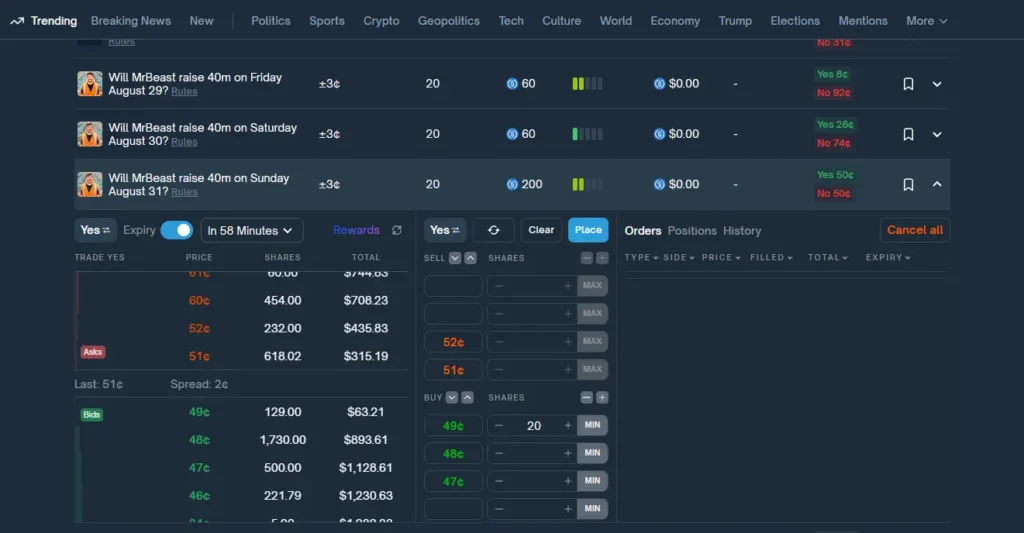The height and width of the screenshot is (533, 1024).
Task: Switch the order book Yes/No side toggle
Action: pyautogui.click(x=95, y=230)
